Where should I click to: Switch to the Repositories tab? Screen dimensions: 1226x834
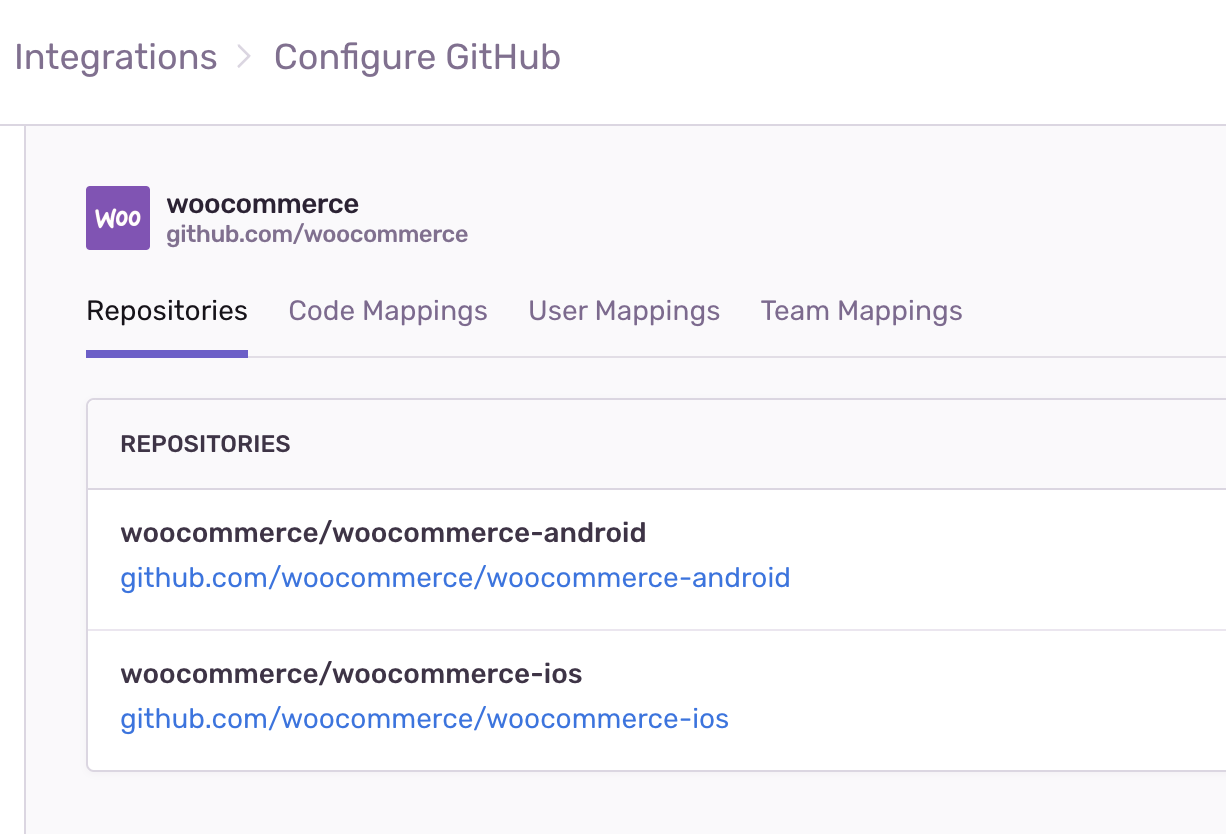pos(167,311)
